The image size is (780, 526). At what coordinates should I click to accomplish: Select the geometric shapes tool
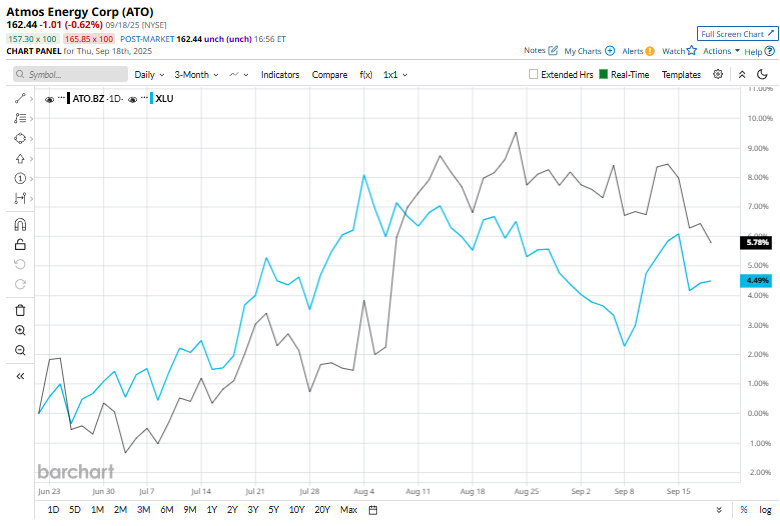coord(20,138)
